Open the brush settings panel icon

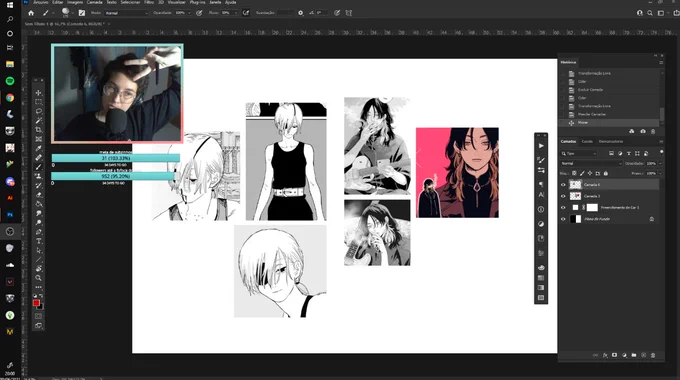tap(82, 13)
